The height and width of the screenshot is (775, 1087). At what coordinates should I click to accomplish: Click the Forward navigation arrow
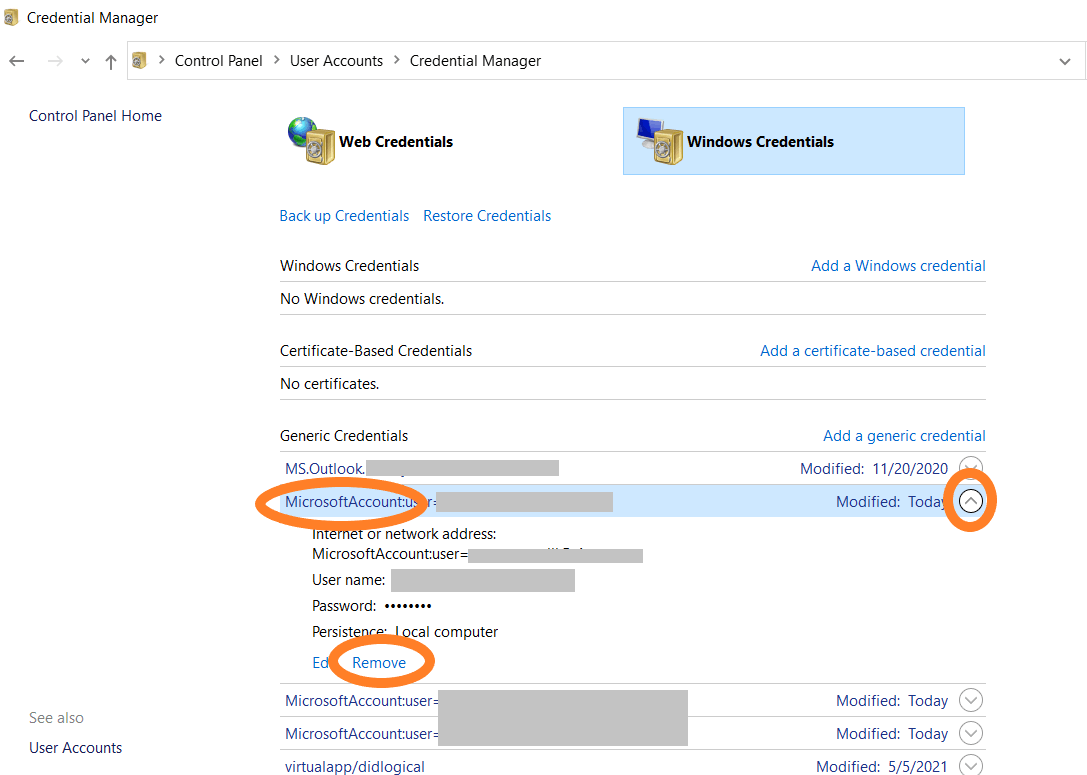[x=55, y=61]
